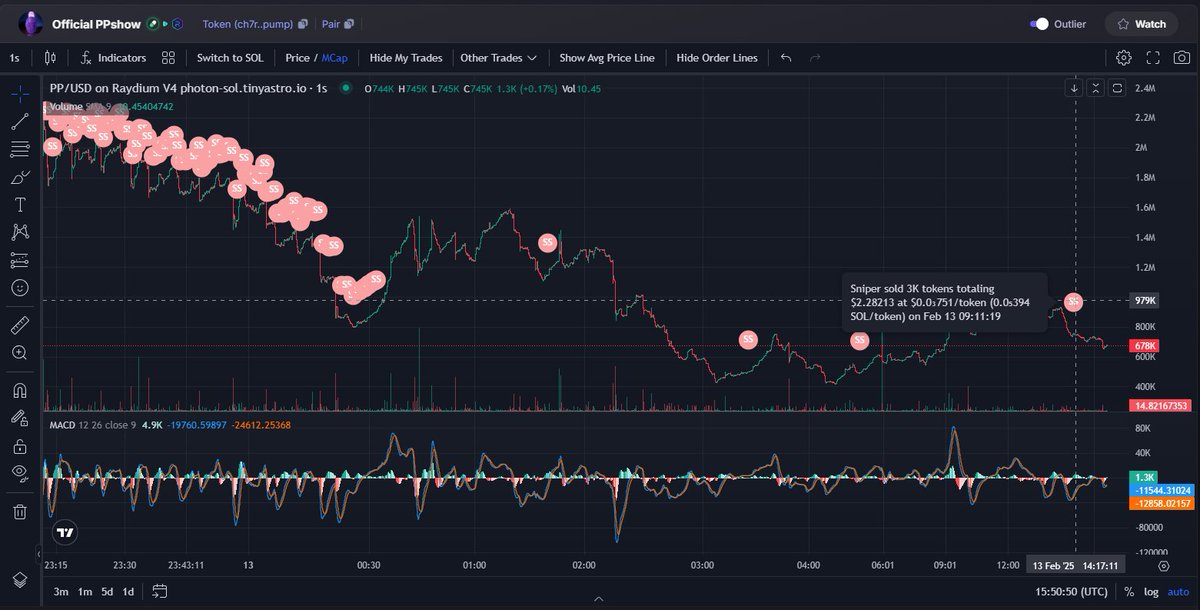
Task: Select the trend line drawing tool
Action: tap(20, 122)
